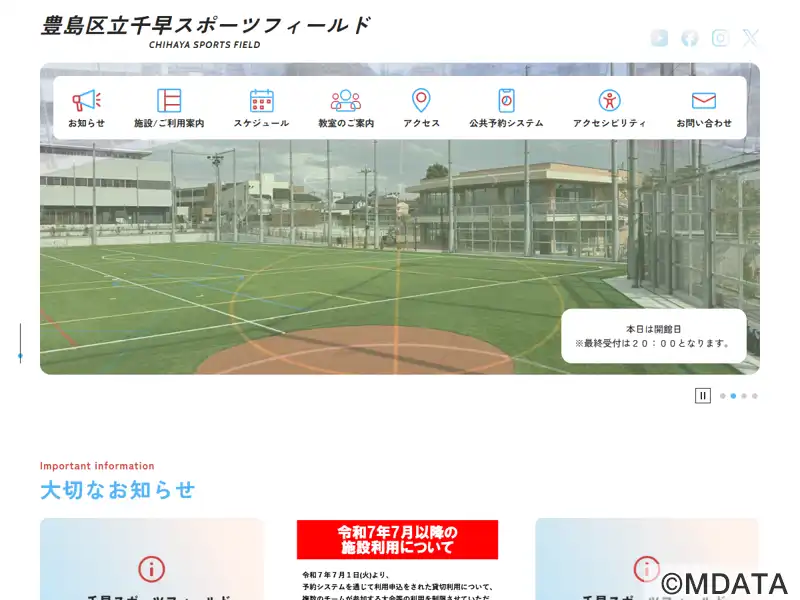Click the smartphone 公共予約システム icon

tap(506, 101)
